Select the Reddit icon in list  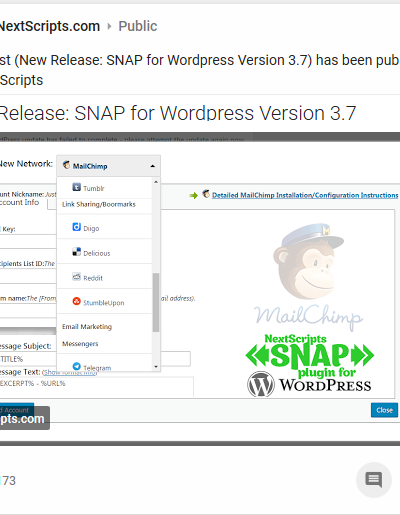[x=77, y=277]
